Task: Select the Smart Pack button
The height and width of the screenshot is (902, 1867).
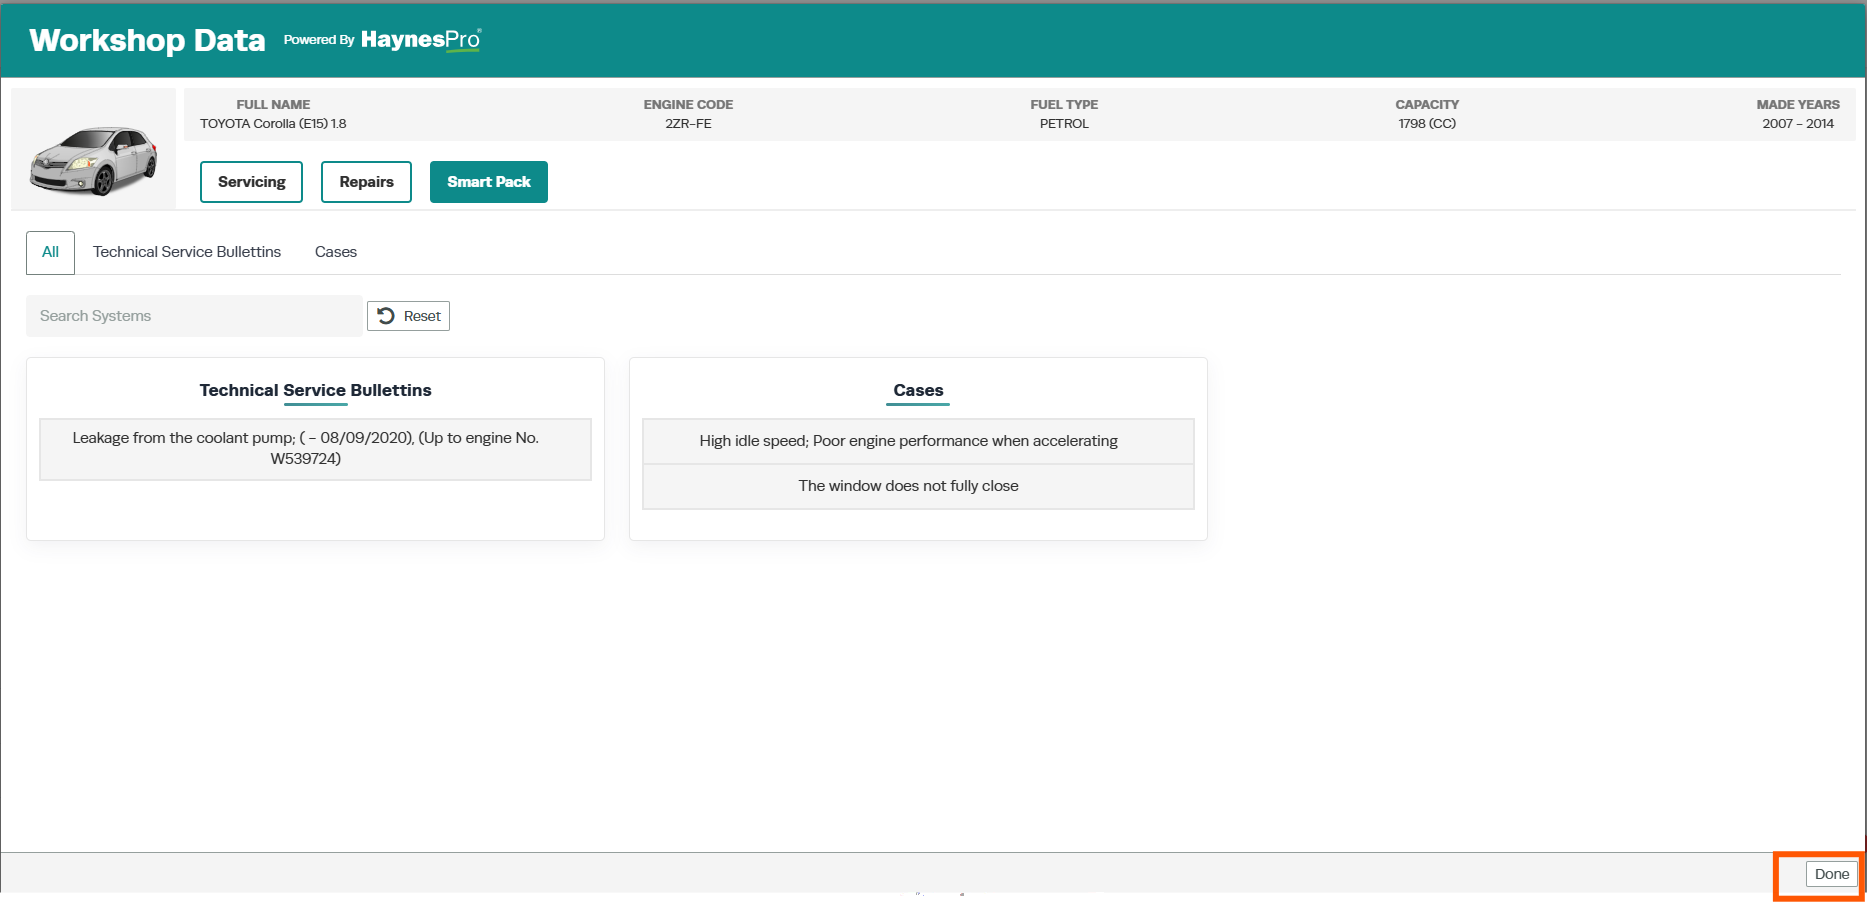Action: pyautogui.click(x=489, y=182)
